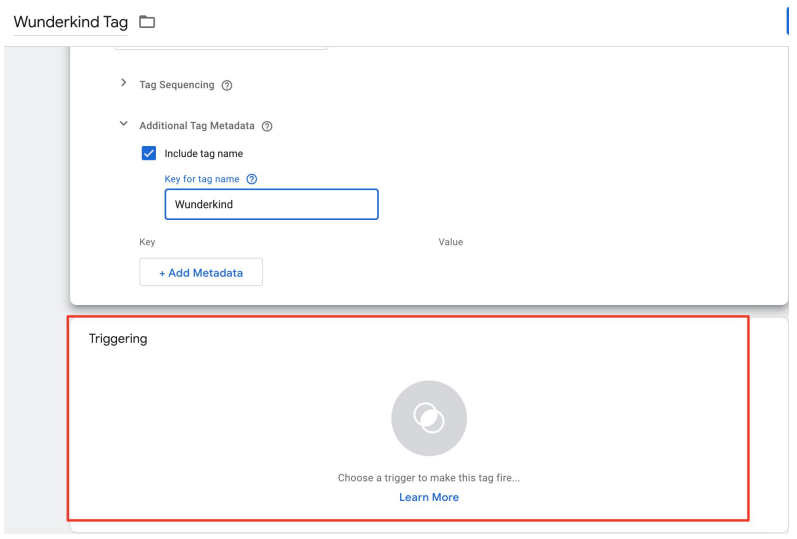Expand the Tag Sequencing chevron
This screenshot has height=539, width=797.
pos(124,82)
